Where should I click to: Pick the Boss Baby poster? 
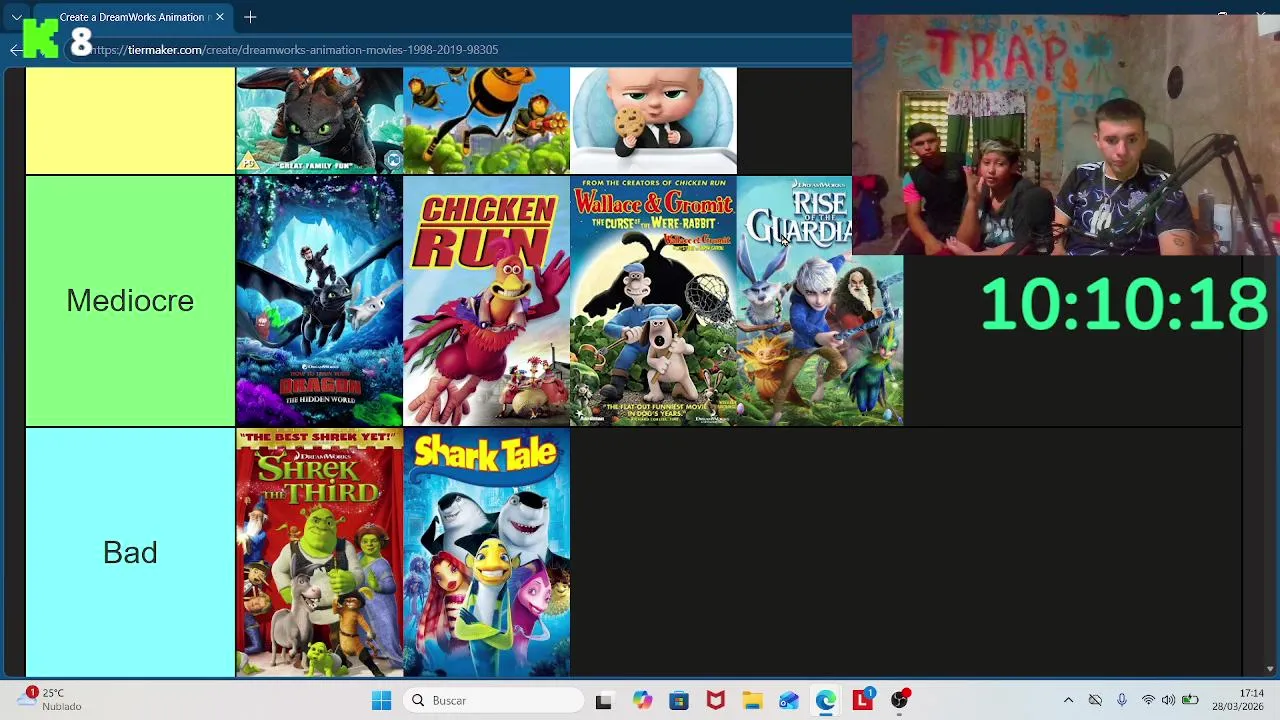pyautogui.click(x=653, y=121)
